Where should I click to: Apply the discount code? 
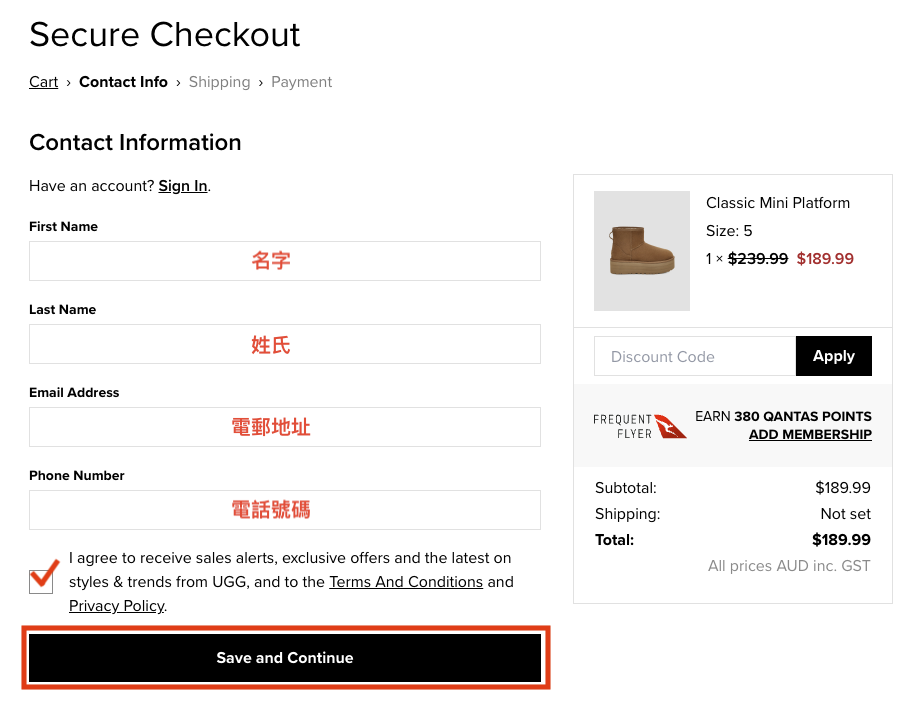pos(833,356)
